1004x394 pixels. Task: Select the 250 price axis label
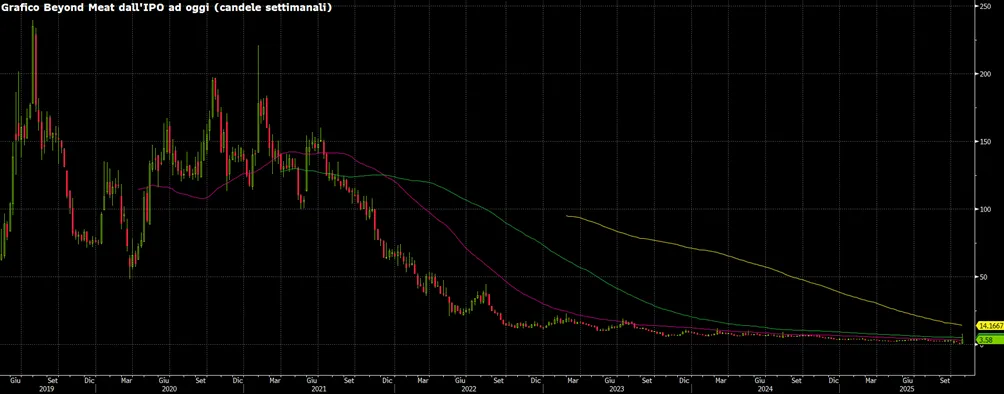(985, 6)
